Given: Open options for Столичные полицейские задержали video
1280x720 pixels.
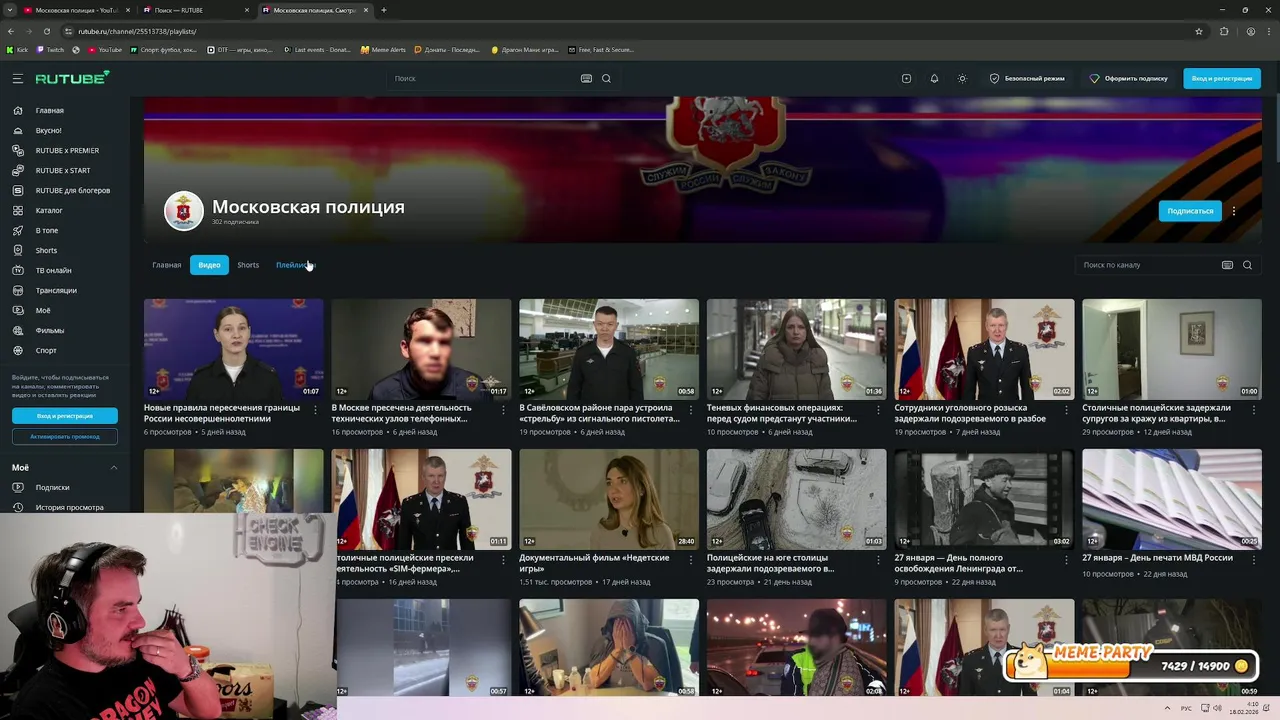Looking at the screenshot, I should tap(1254, 409).
